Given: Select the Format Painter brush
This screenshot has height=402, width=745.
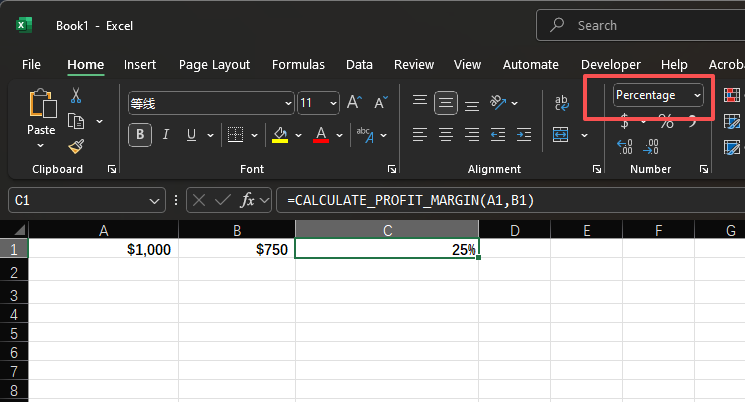Looking at the screenshot, I should click(76, 146).
